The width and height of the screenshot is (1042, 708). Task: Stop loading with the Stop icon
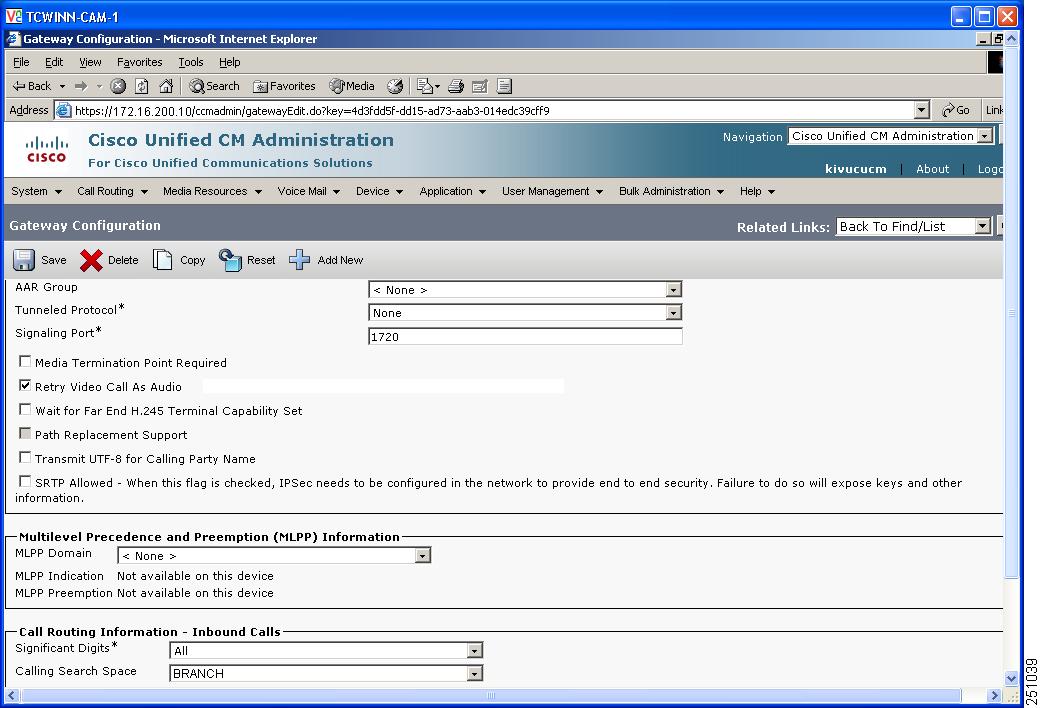pyautogui.click(x=118, y=86)
